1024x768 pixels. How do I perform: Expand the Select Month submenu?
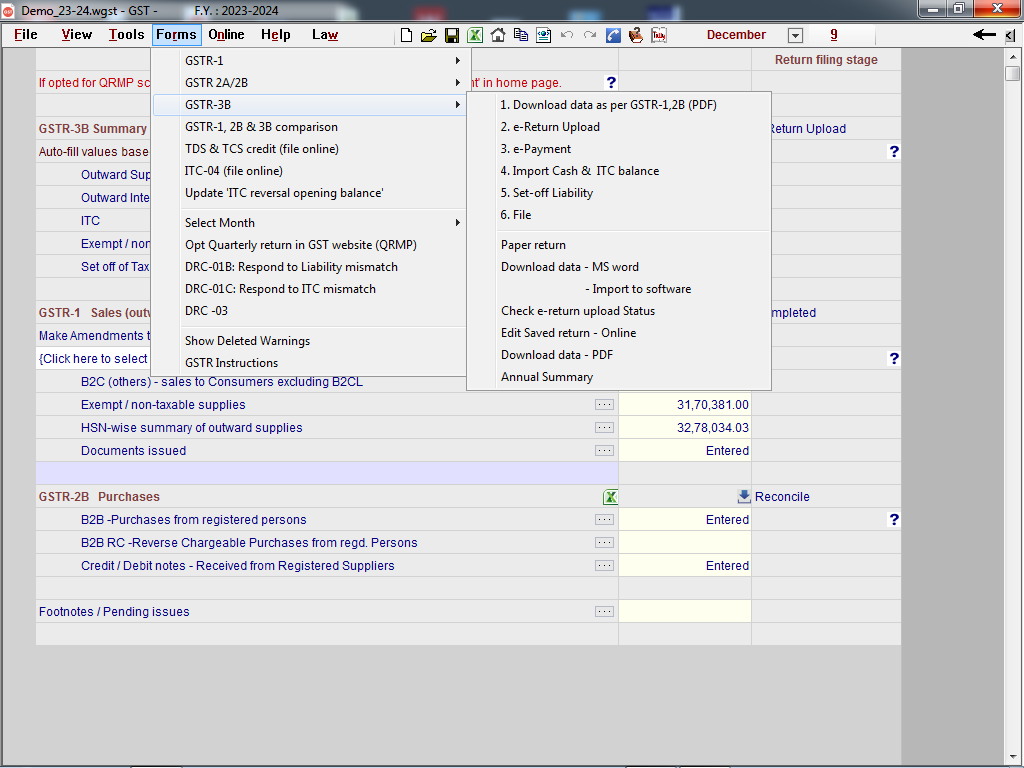pyautogui.click(x=318, y=223)
